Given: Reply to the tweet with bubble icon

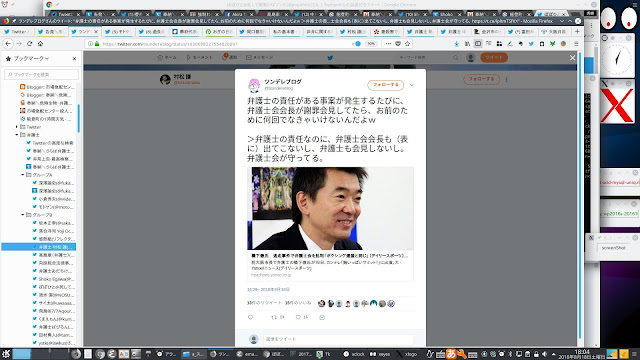Looking at the screenshot, I should 250,317.
